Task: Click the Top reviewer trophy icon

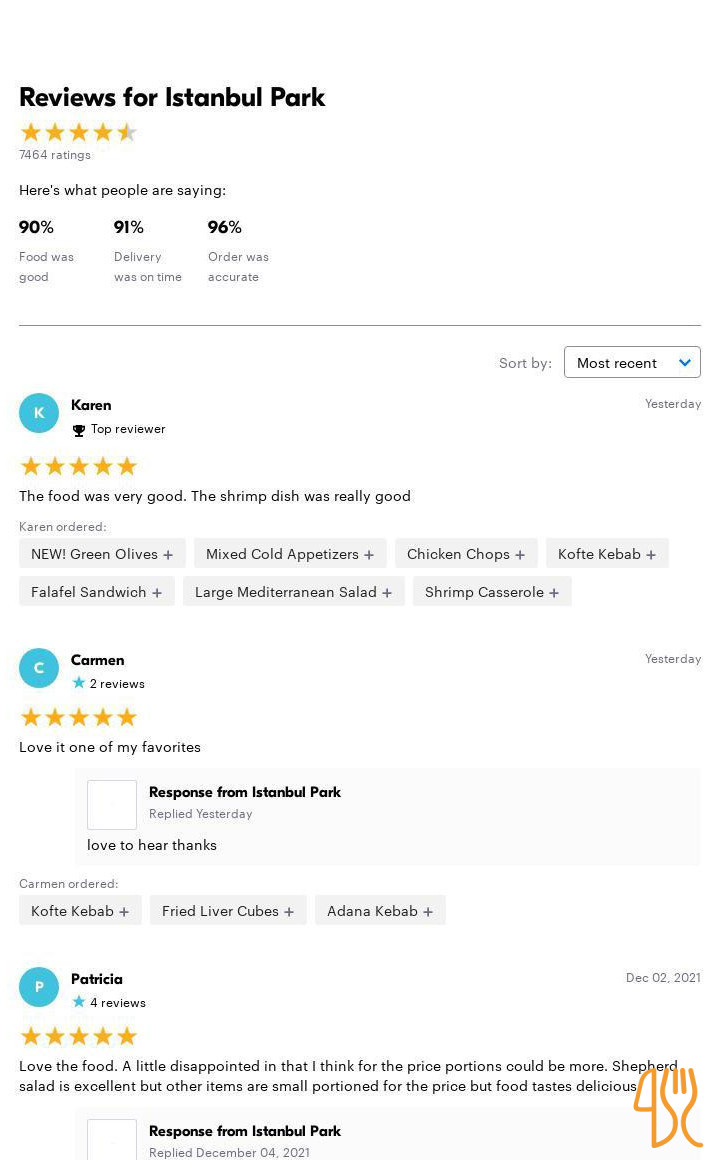Action: [x=79, y=431]
